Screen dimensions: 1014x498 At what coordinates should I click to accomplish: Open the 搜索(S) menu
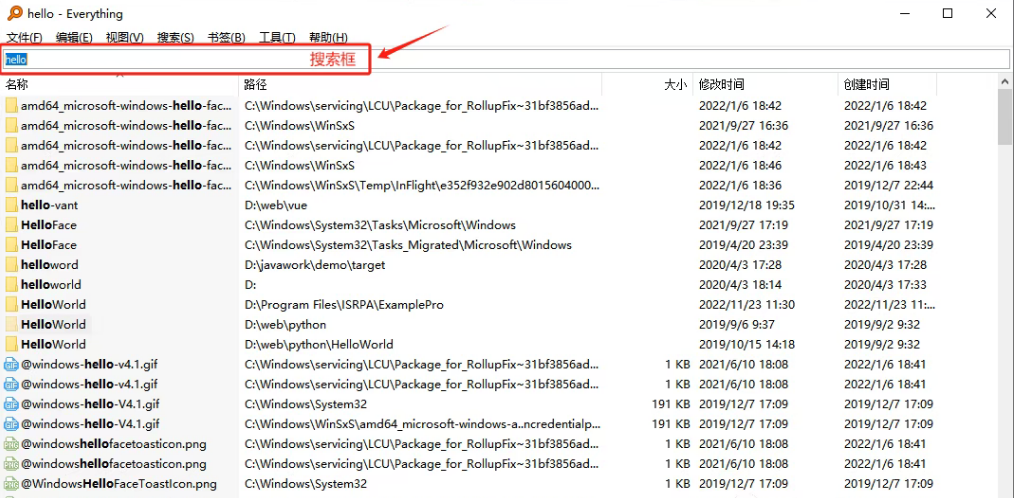tap(175, 38)
